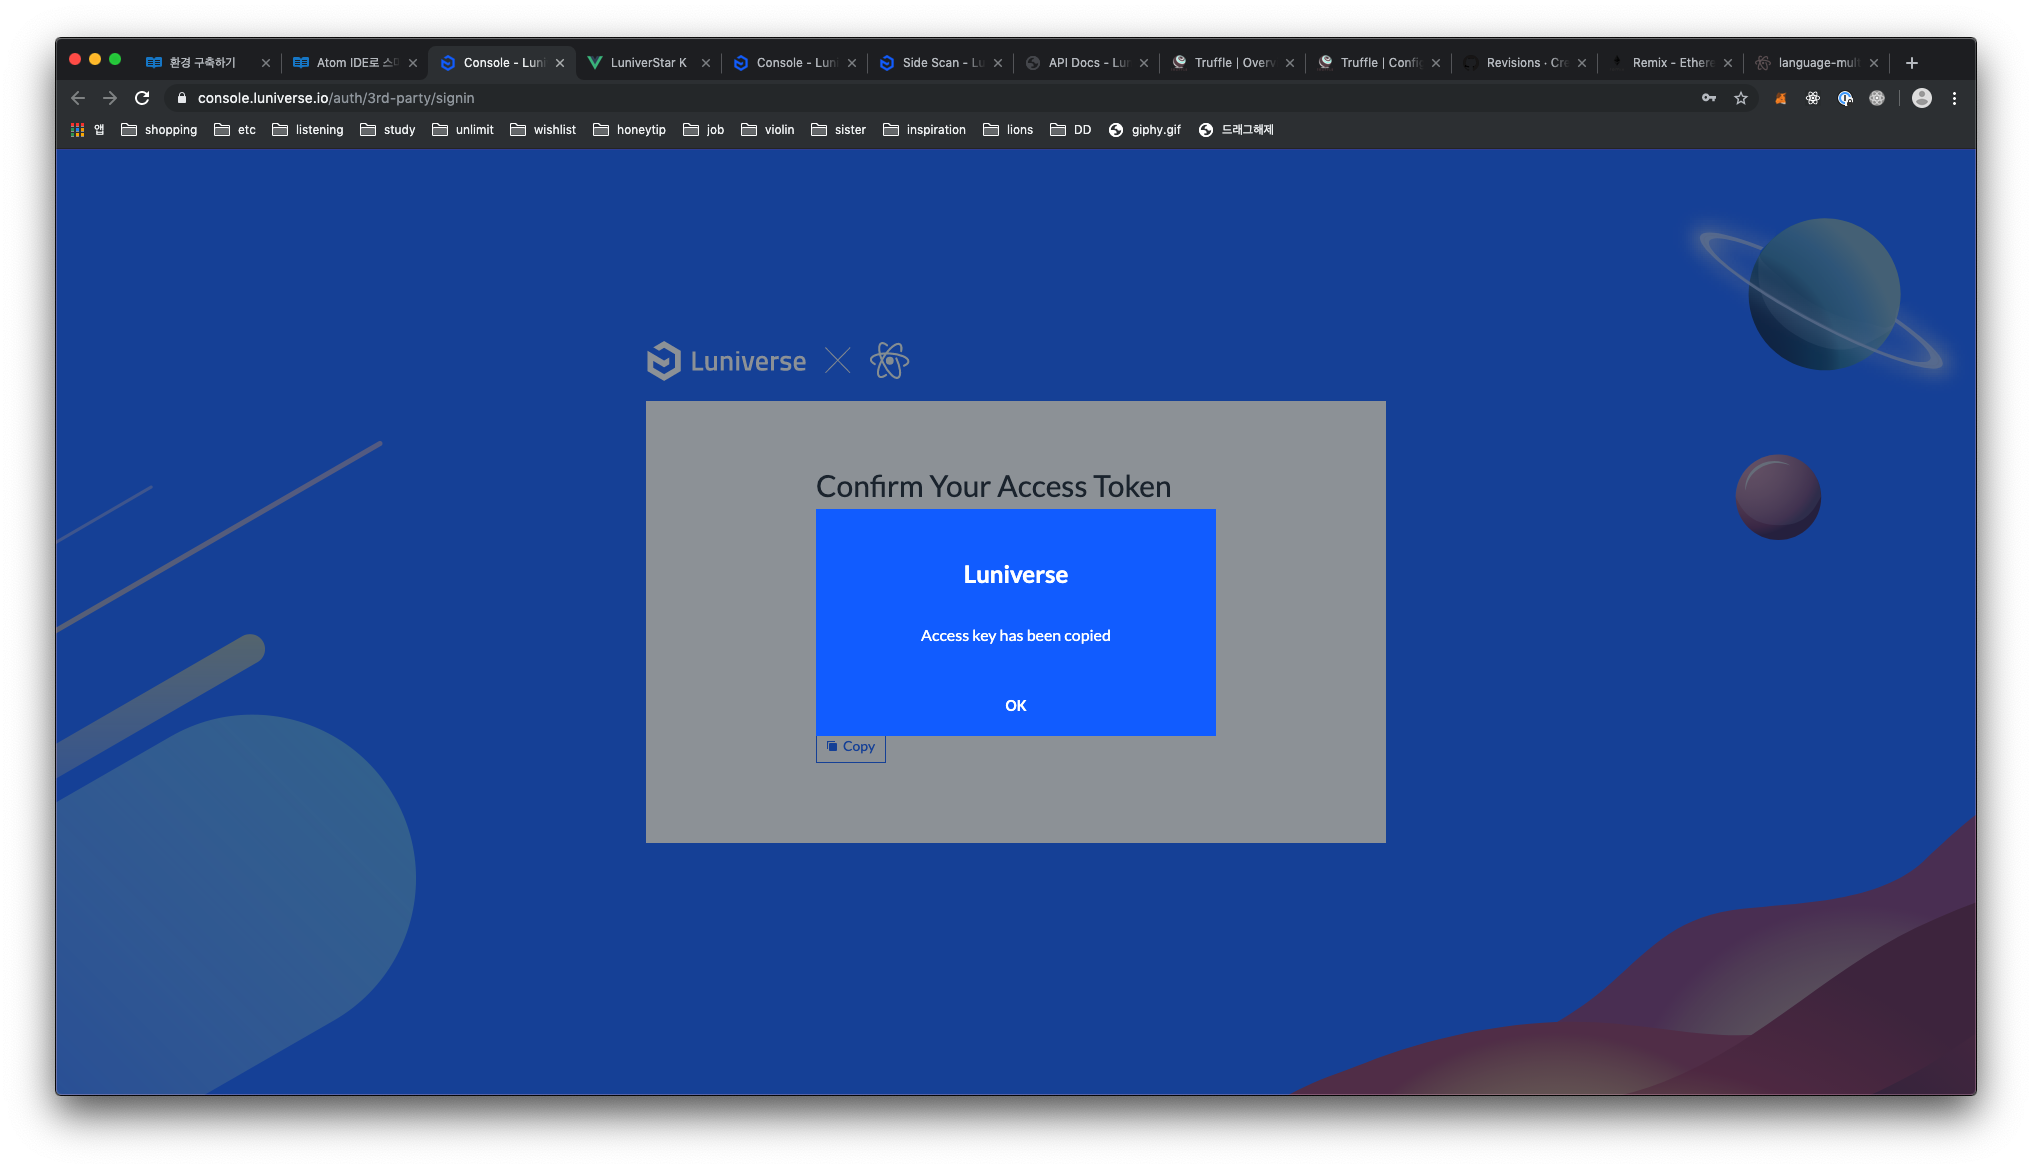Image resolution: width=2032 pixels, height=1169 pixels.
Task: Click OK in the Luniverse dialog
Action: click(1015, 705)
